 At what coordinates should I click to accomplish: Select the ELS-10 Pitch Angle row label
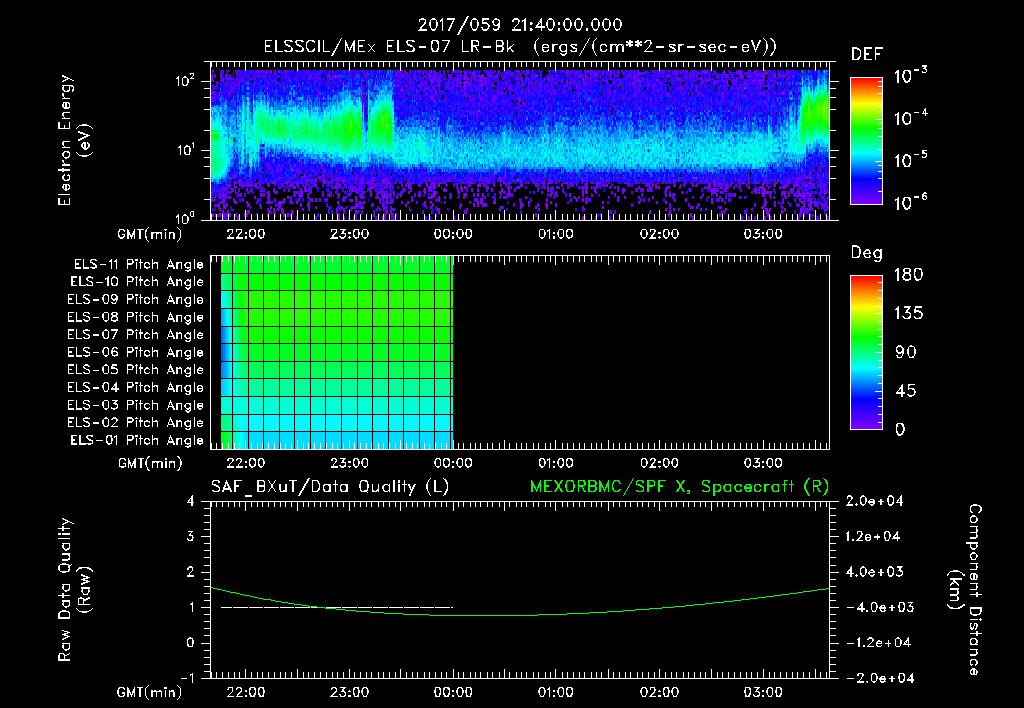pos(137,282)
